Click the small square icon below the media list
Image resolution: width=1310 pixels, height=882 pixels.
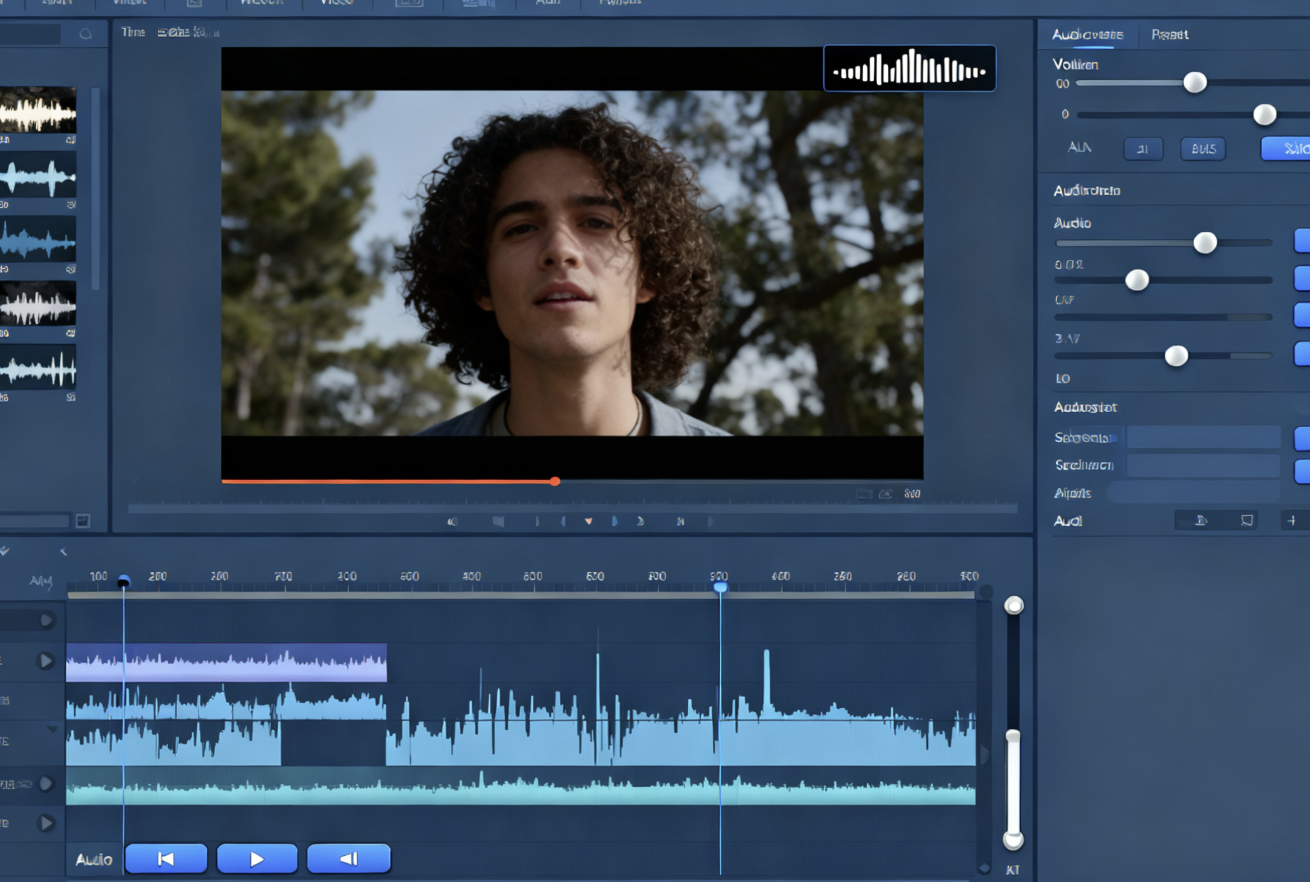[x=83, y=520]
